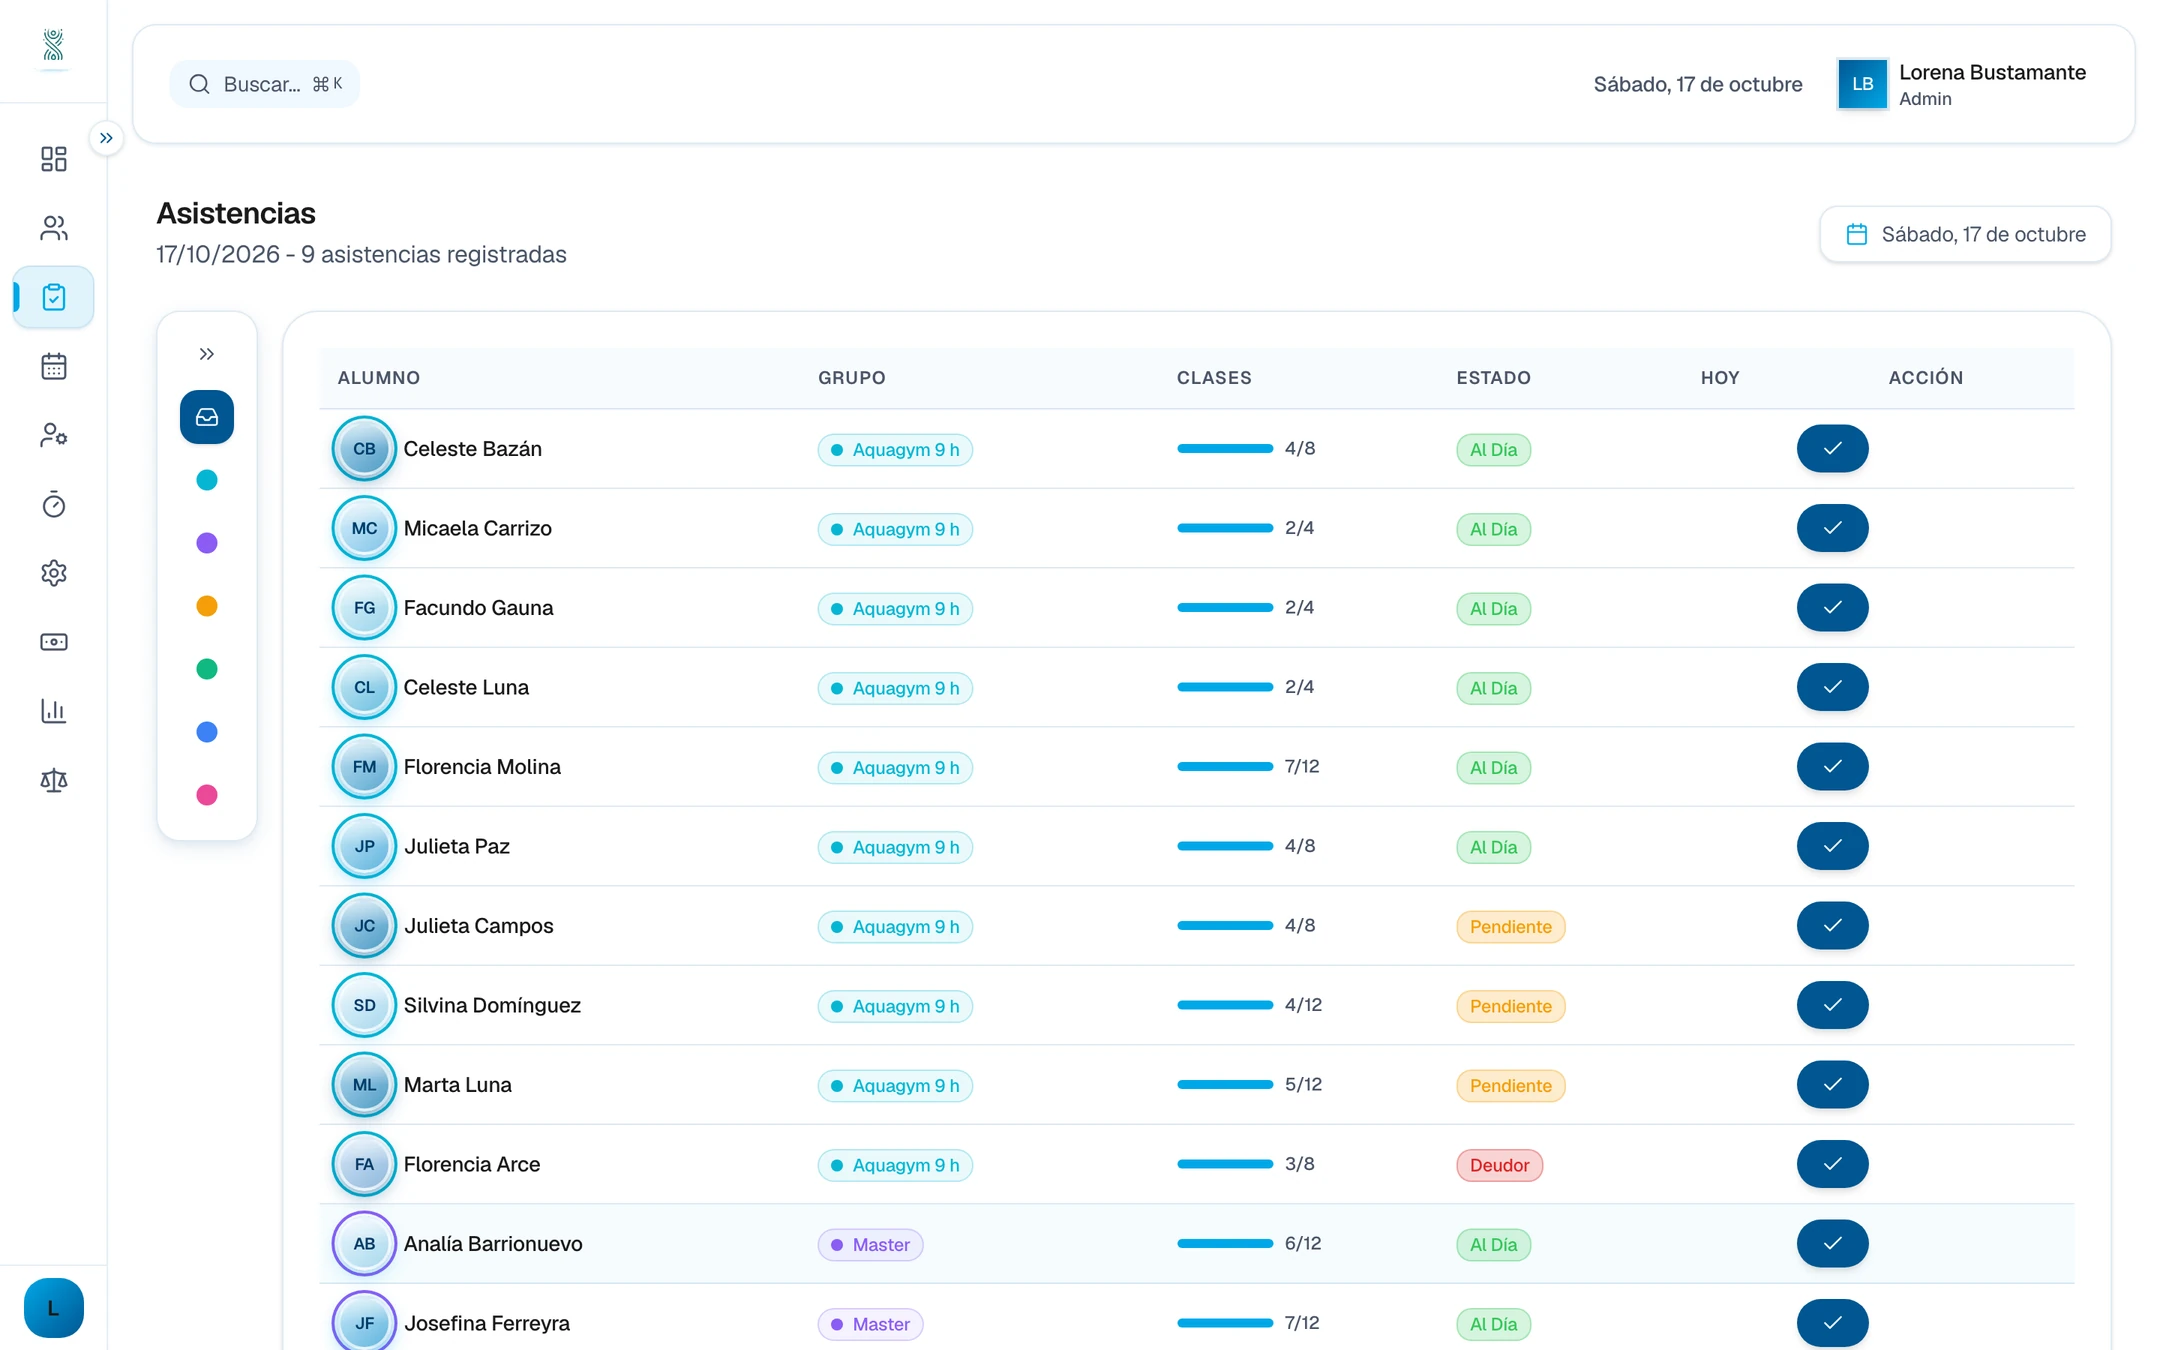The width and height of the screenshot is (2160, 1350).
Task: Click the app logo at top left
Action: (53, 46)
